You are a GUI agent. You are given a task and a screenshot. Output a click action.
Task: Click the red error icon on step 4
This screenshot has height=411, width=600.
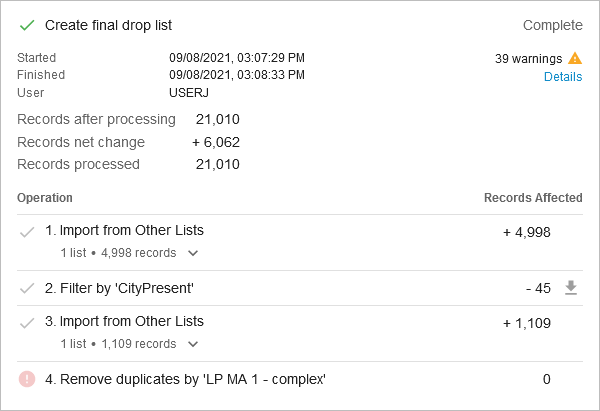coord(27,379)
